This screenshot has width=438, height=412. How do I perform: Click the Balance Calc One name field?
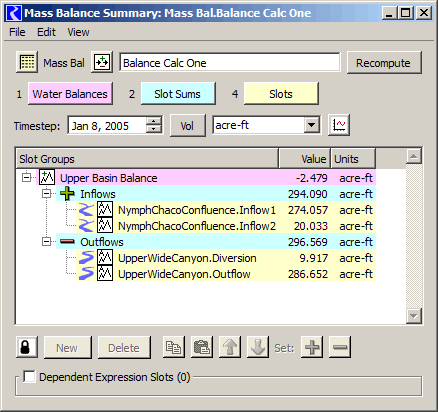[230, 62]
